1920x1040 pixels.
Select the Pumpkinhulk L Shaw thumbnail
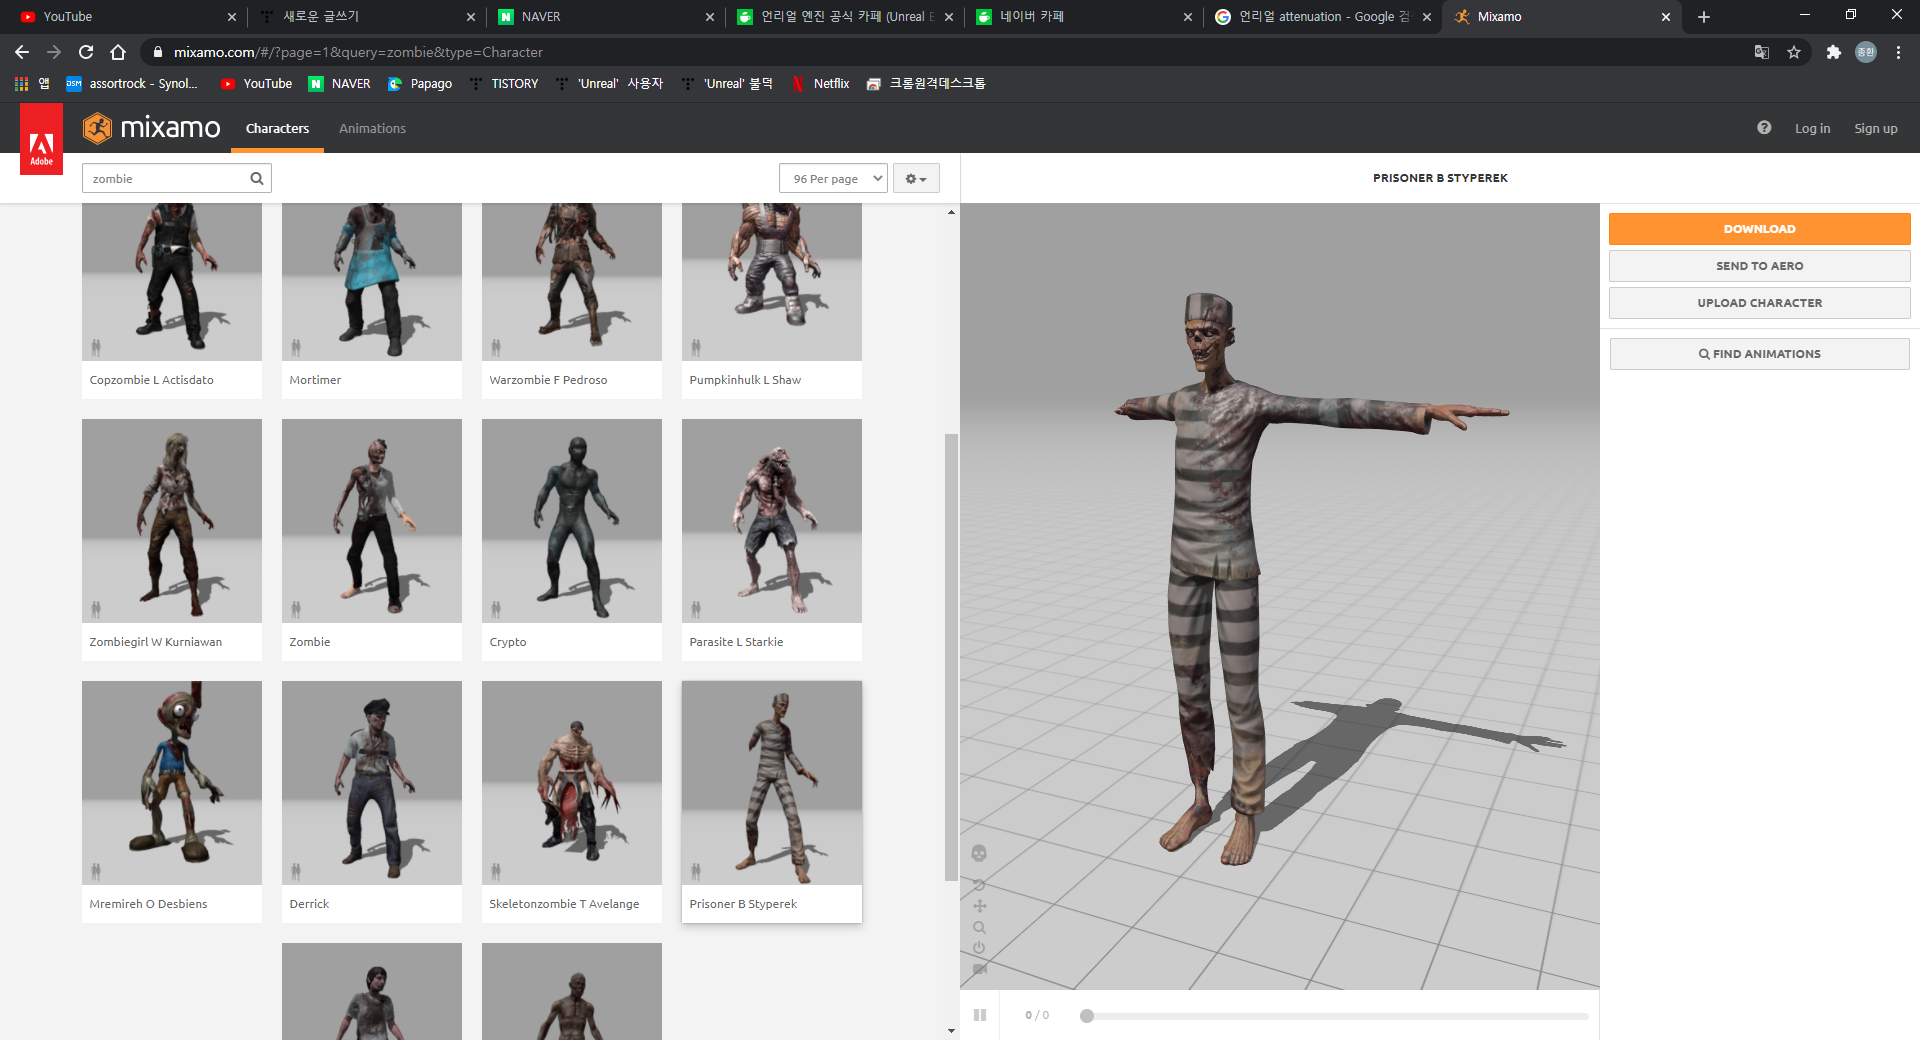click(x=771, y=282)
